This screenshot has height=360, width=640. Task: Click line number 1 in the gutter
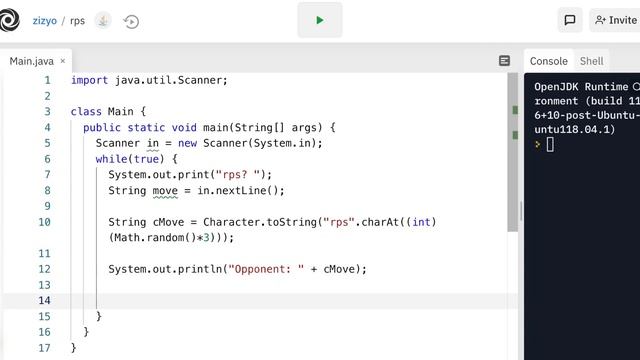(x=47, y=80)
